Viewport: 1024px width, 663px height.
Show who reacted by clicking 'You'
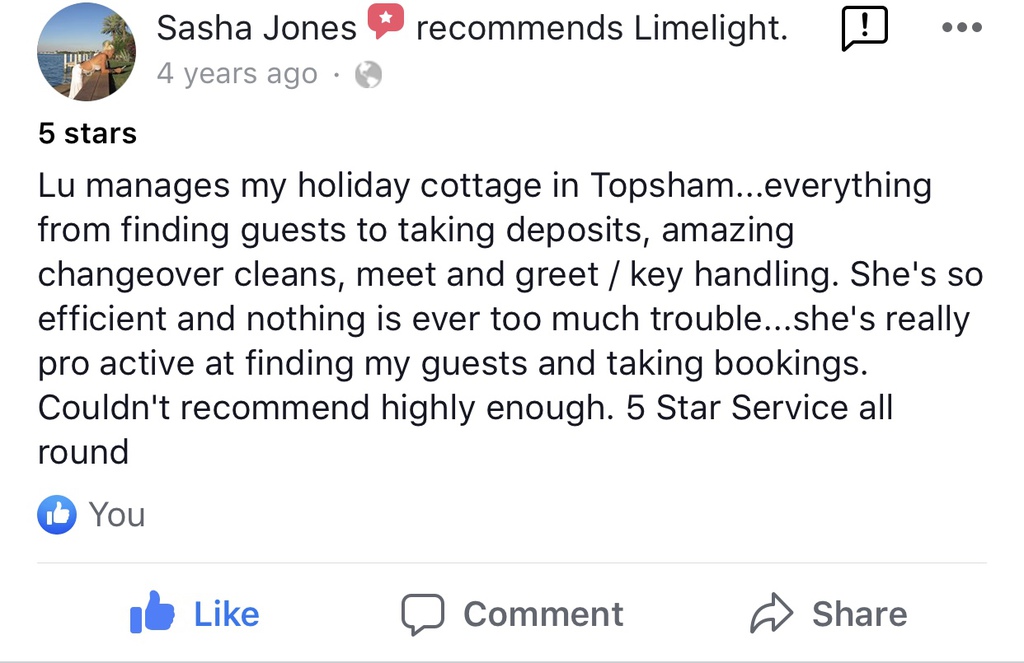117,515
